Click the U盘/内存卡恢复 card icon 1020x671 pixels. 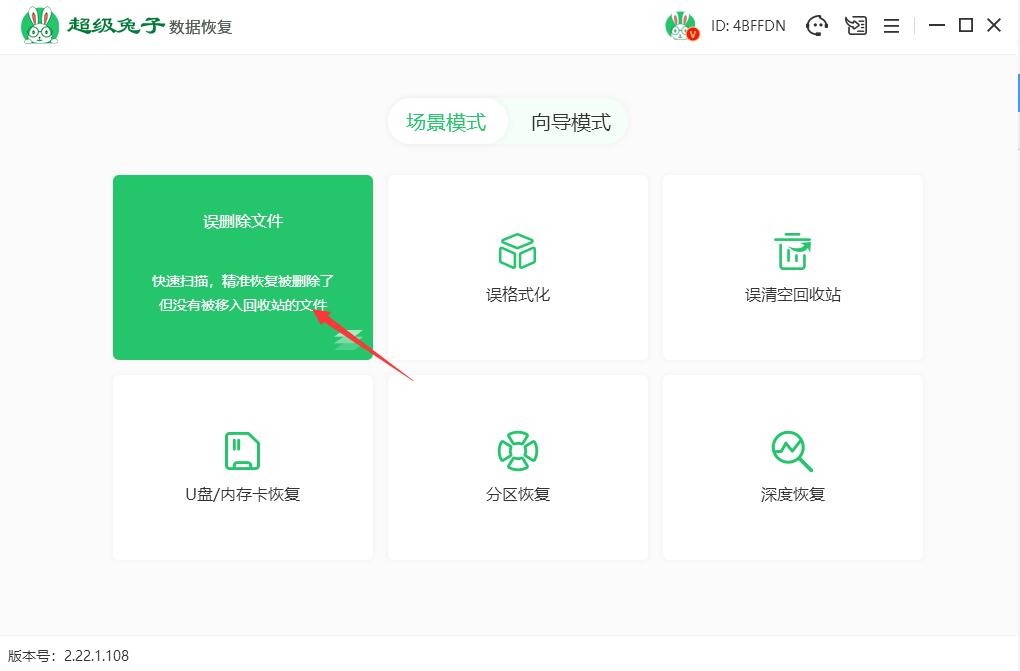point(242,450)
